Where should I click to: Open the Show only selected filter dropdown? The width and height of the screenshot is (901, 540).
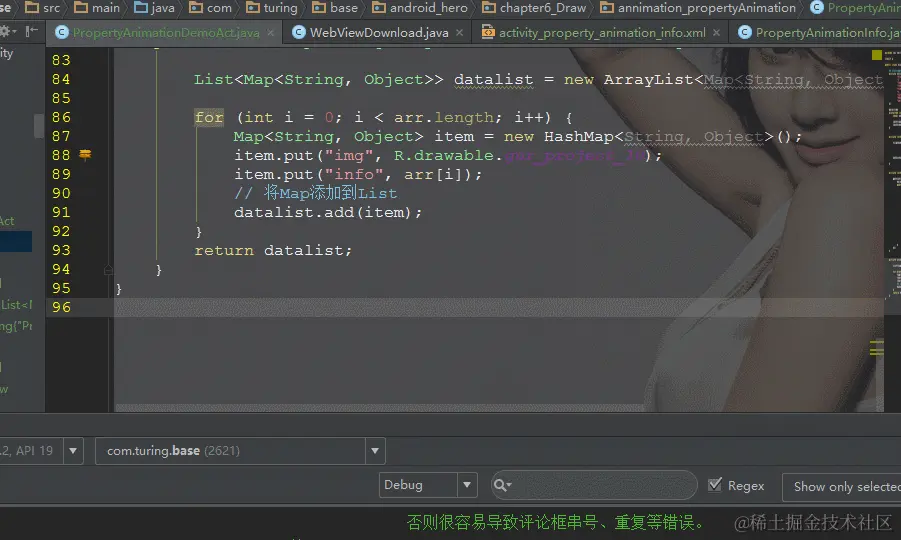pos(842,487)
